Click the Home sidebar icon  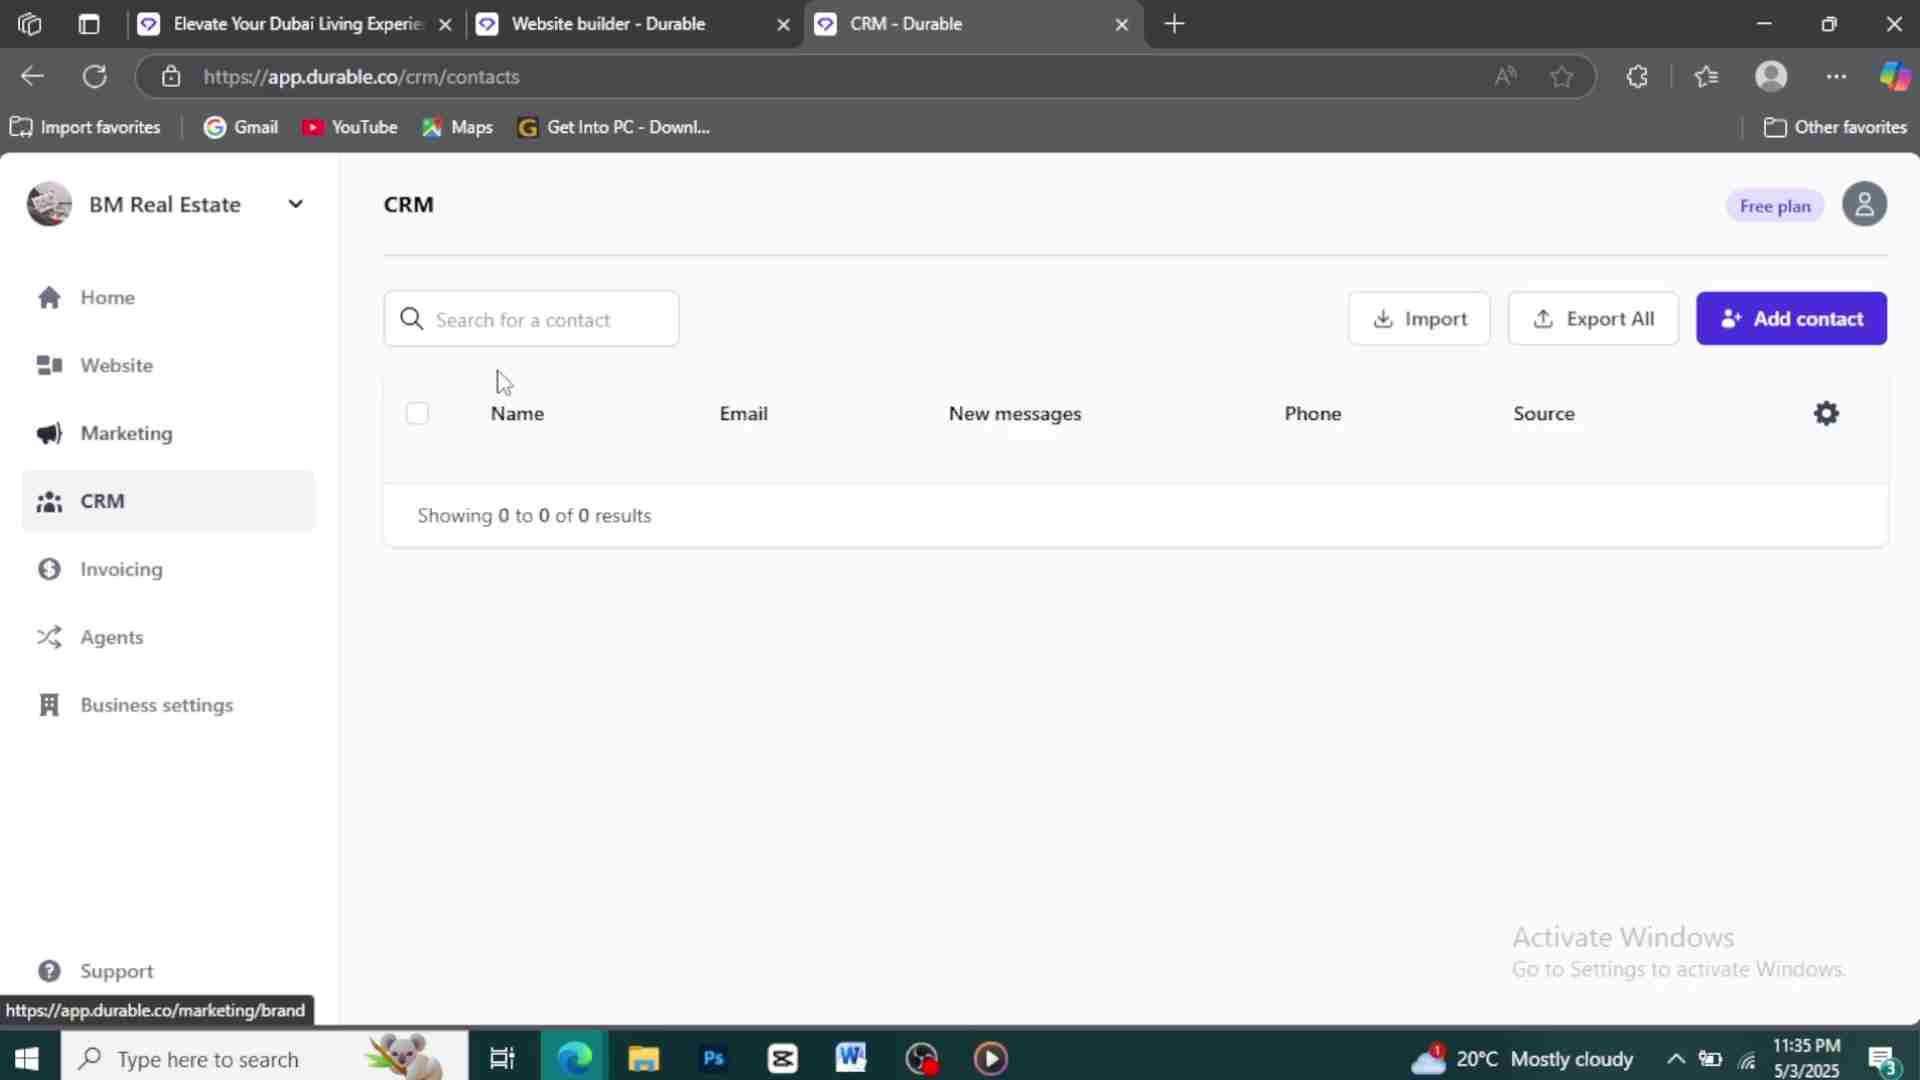point(49,297)
